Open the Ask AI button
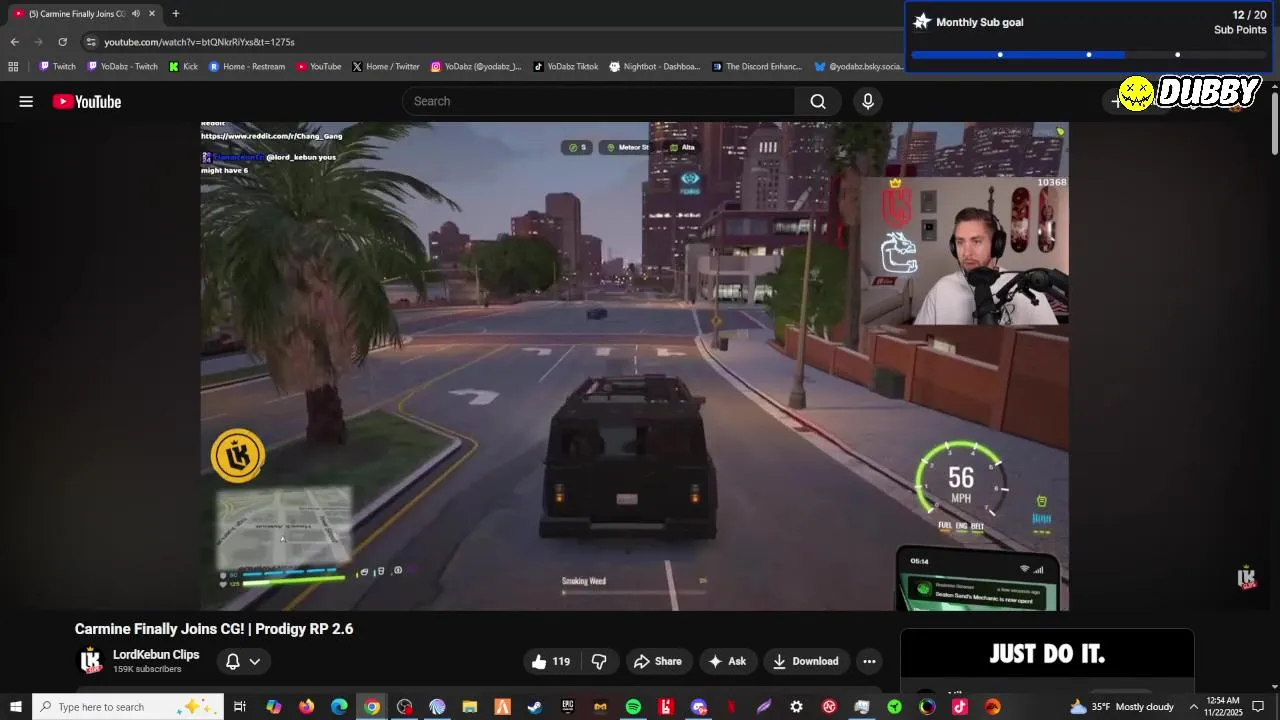 click(x=727, y=661)
